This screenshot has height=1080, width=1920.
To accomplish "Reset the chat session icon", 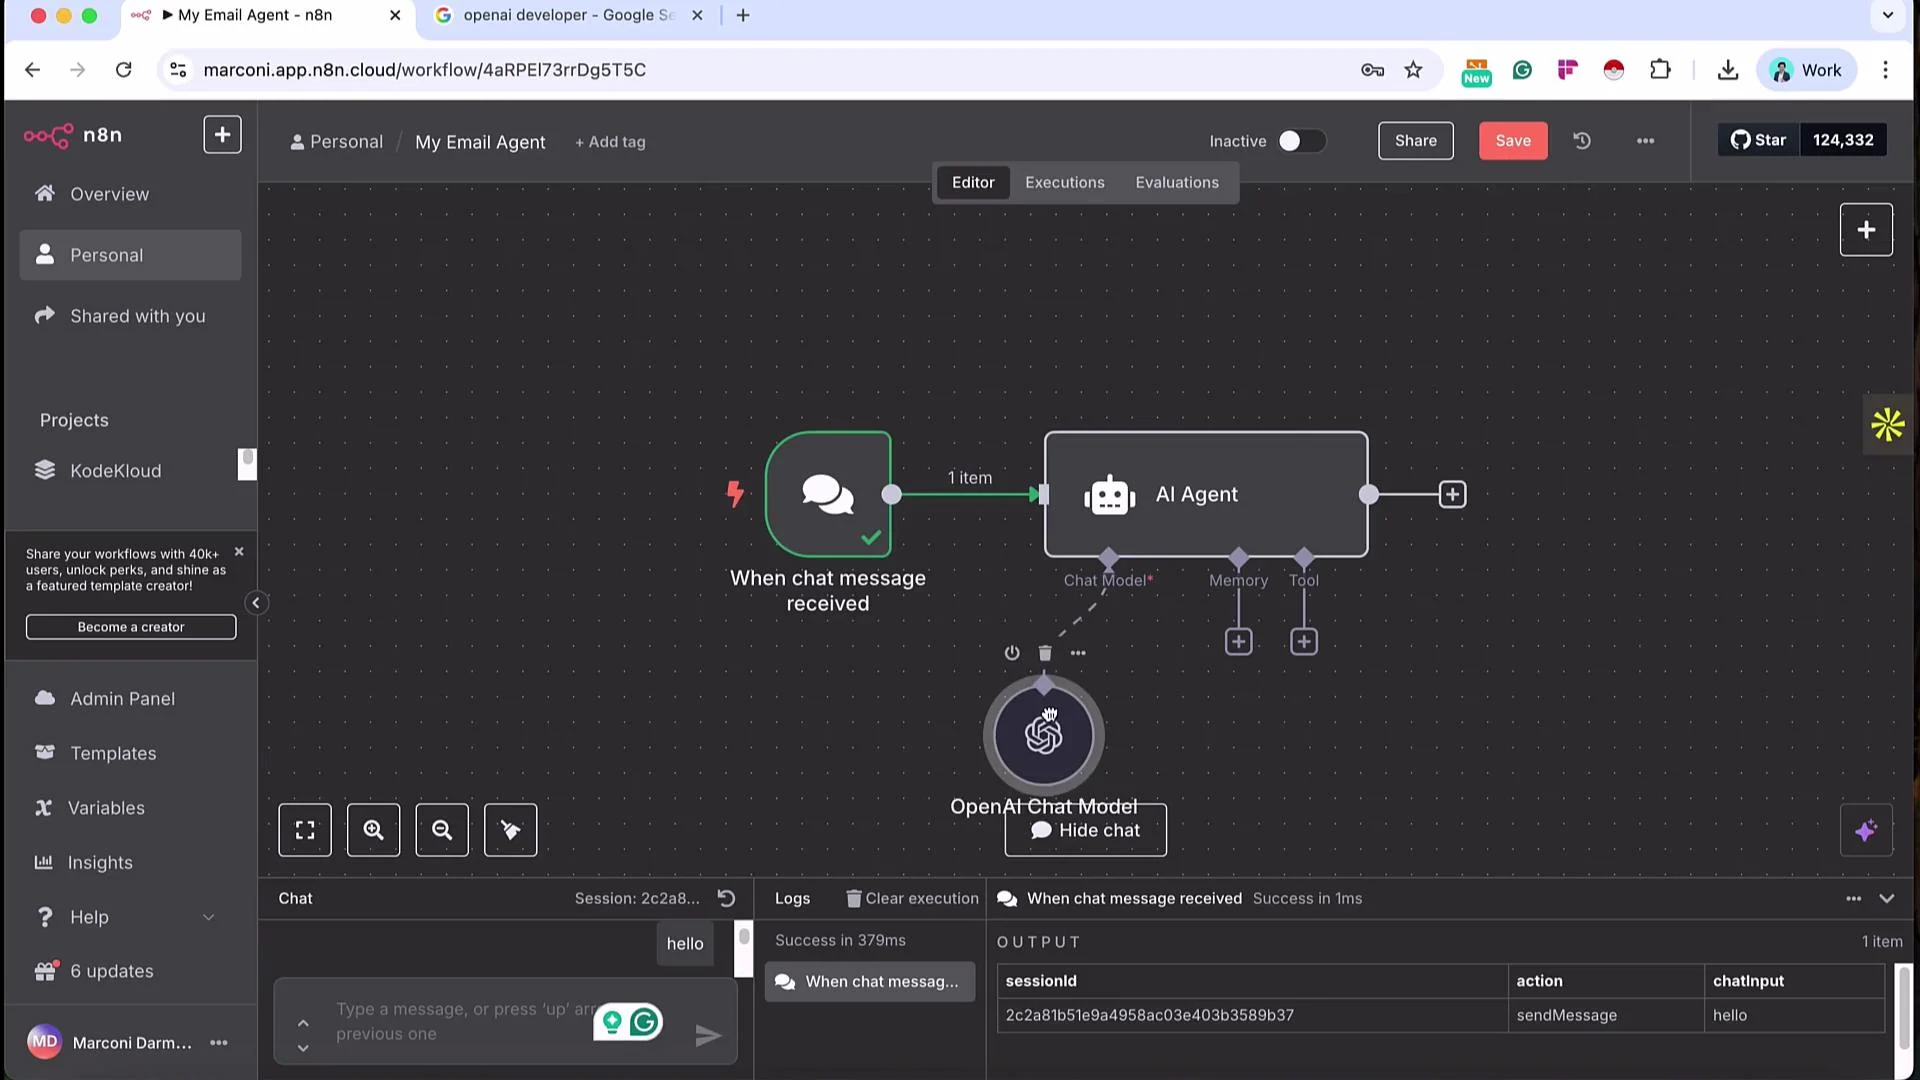I will tap(727, 898).
